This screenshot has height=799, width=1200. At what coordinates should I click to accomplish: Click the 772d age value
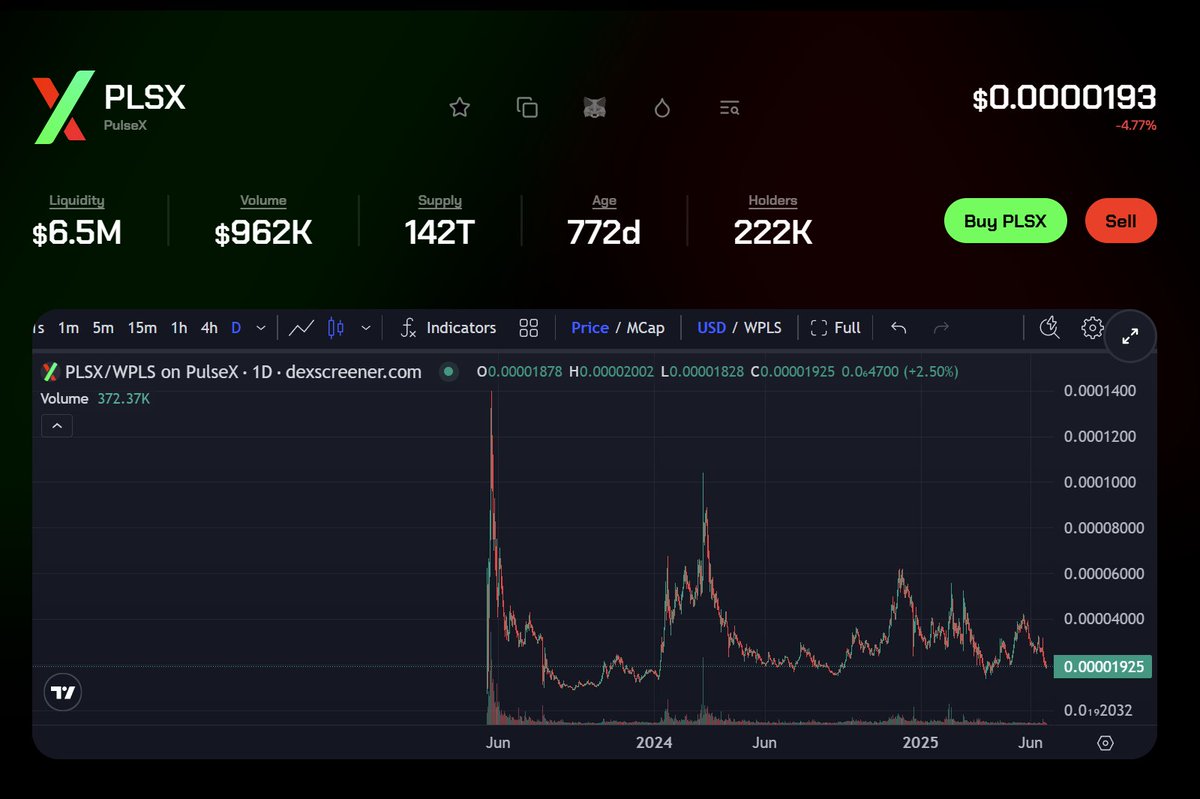point(604,233)
